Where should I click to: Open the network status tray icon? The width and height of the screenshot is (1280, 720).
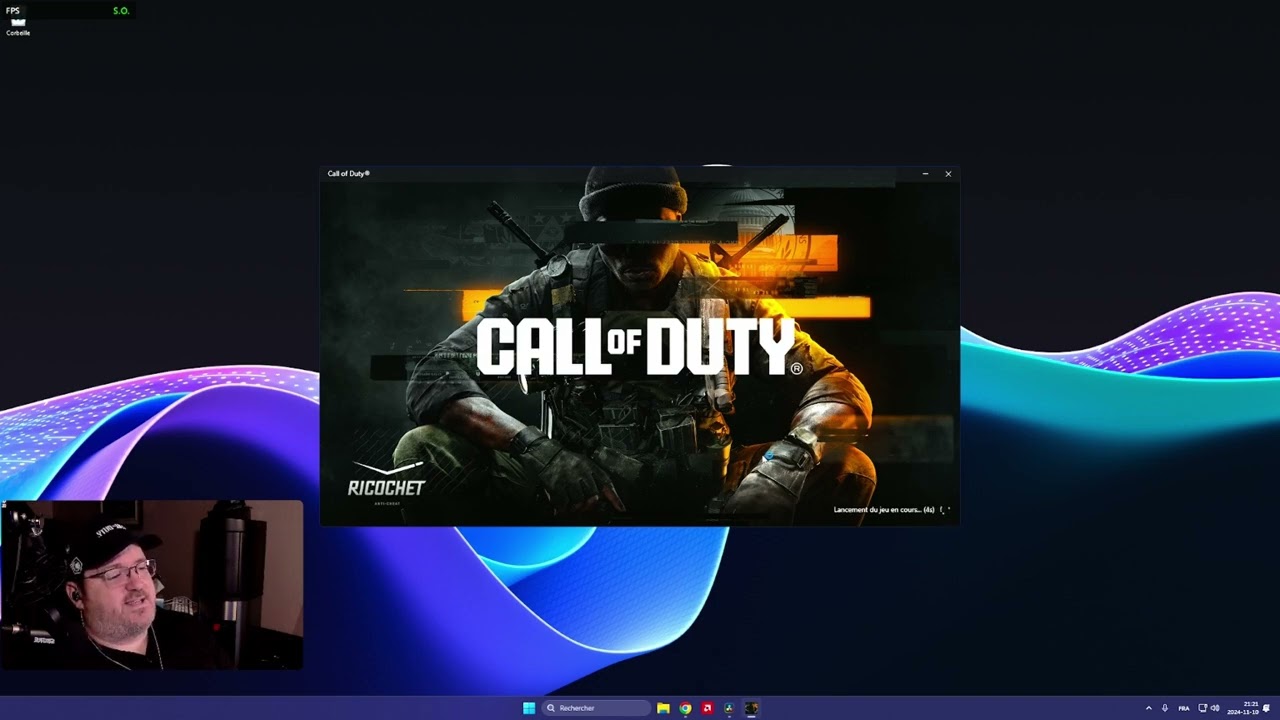tap(1203, 708)
